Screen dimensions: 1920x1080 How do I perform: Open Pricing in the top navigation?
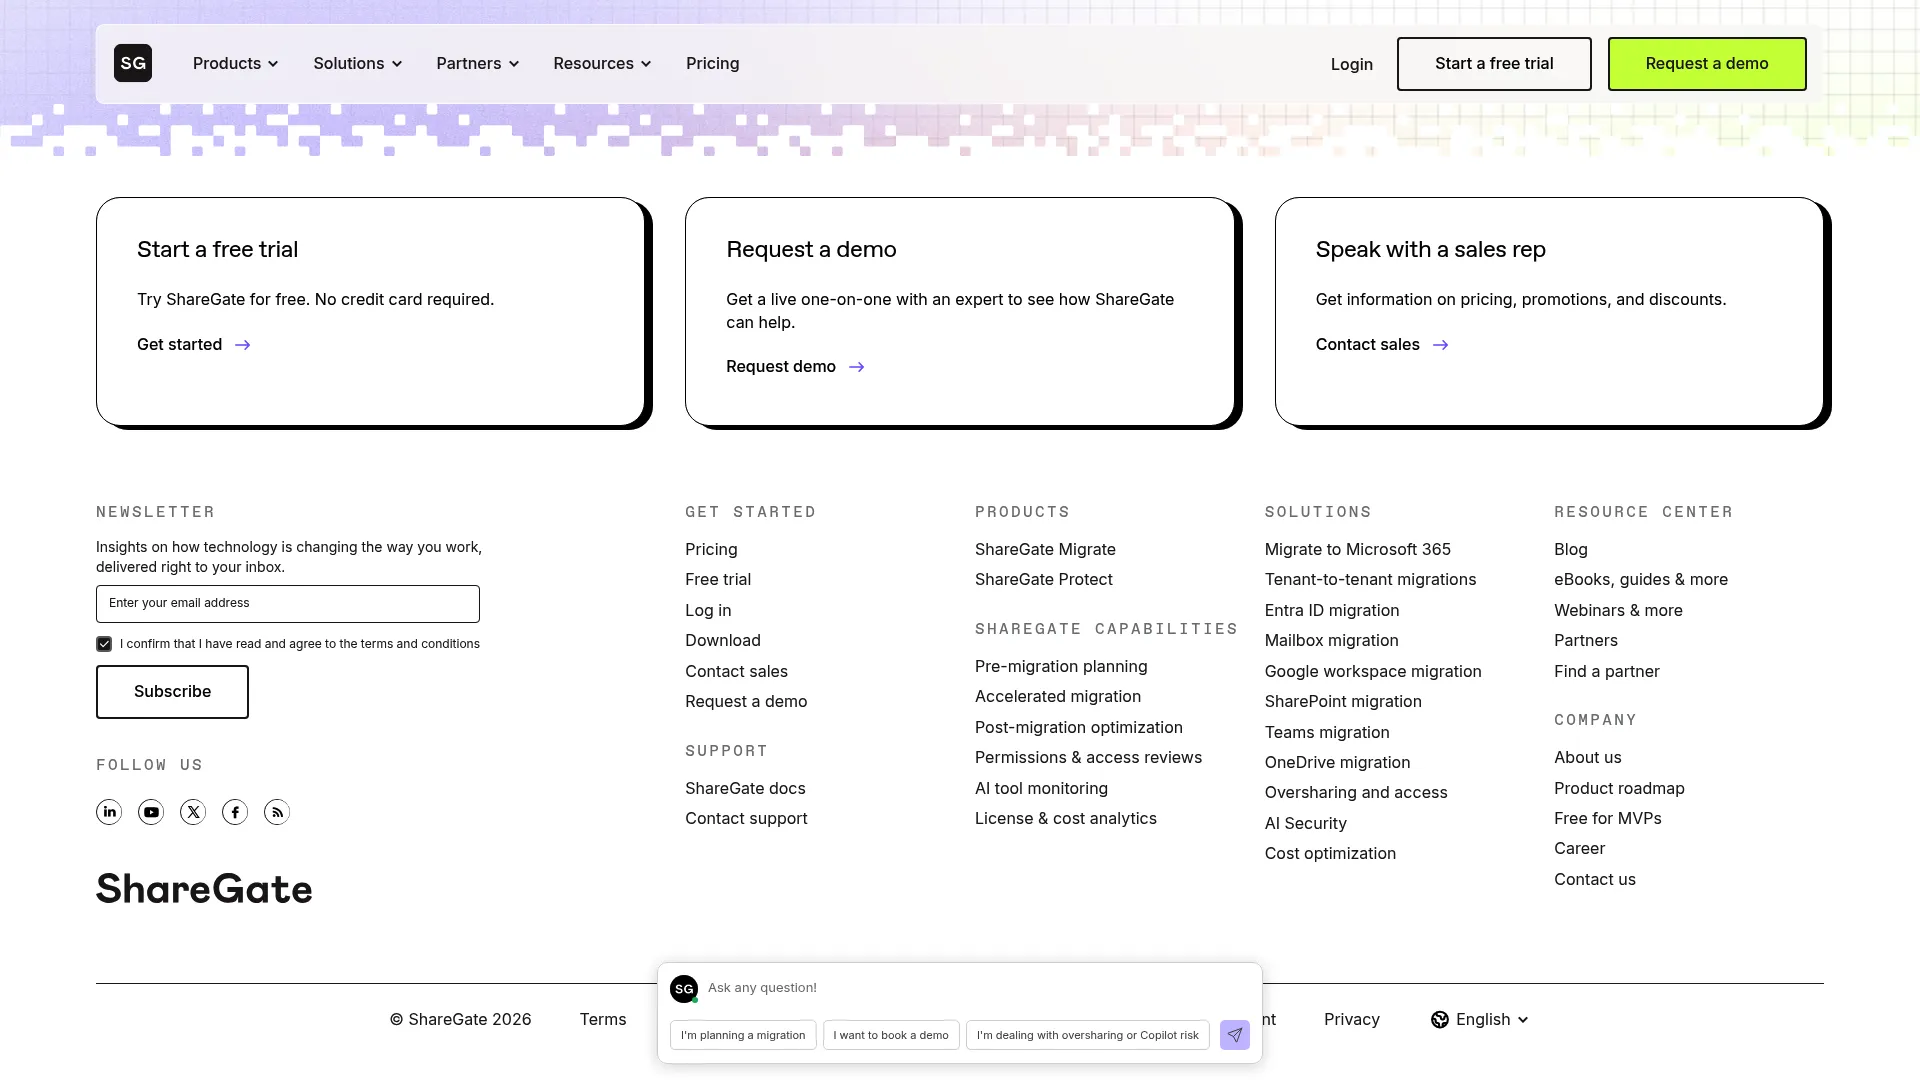[713, 63]
